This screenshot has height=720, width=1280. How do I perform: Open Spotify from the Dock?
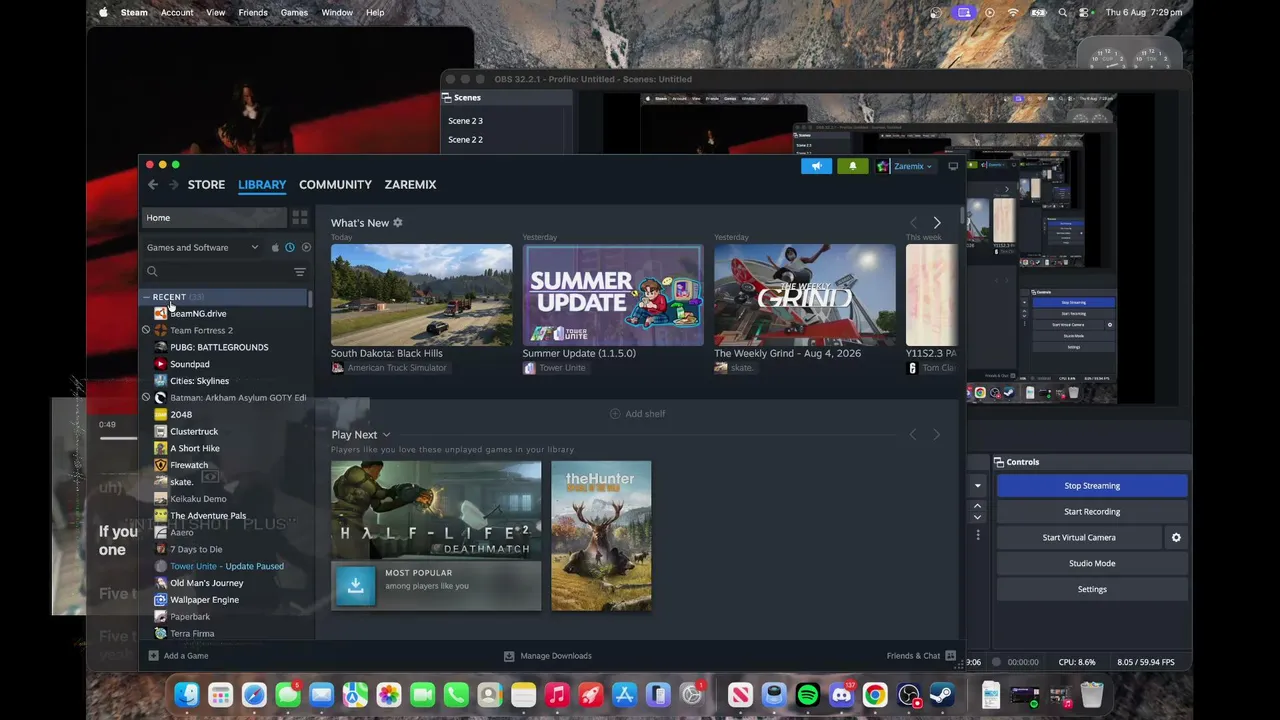coord(807,695)
